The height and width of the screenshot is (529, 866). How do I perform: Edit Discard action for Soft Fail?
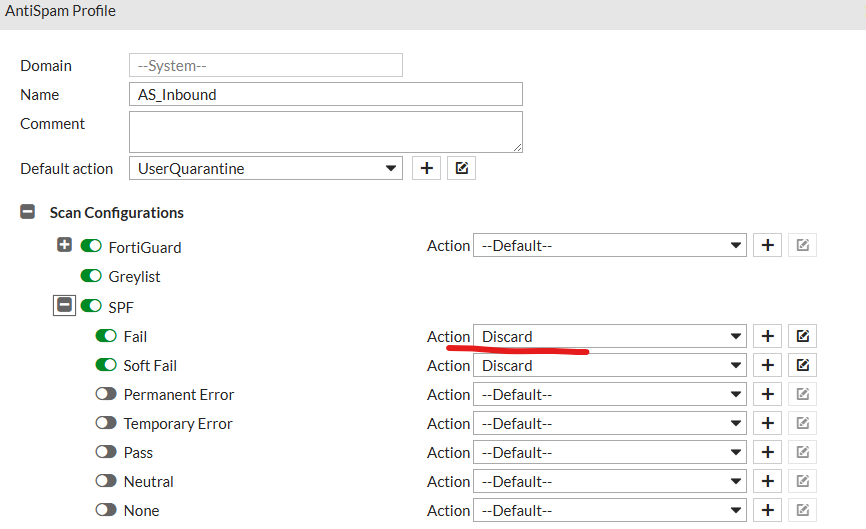(802, 366)
